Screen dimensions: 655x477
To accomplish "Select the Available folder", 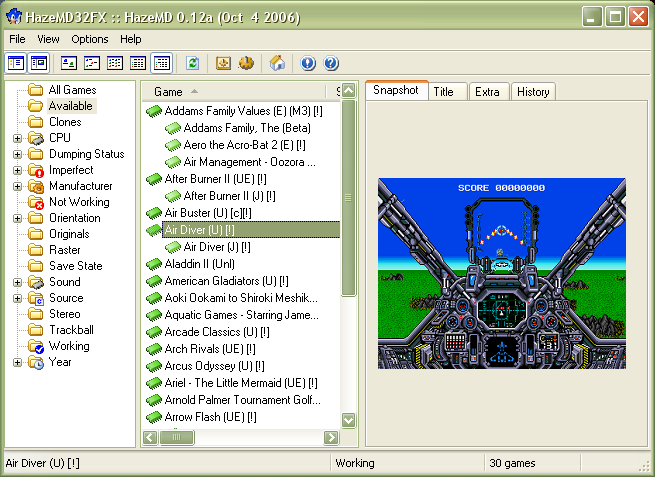I will tap(71, 106).
